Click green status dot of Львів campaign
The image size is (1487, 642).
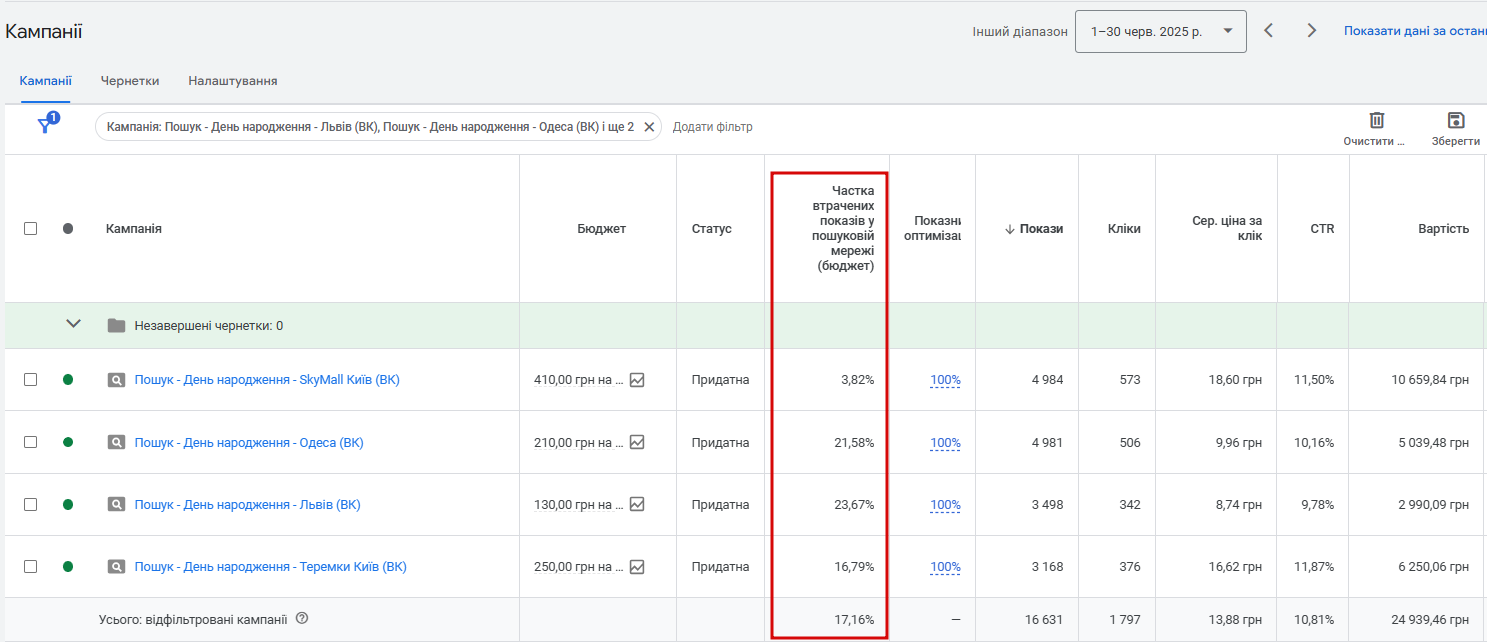pos(68,505)
